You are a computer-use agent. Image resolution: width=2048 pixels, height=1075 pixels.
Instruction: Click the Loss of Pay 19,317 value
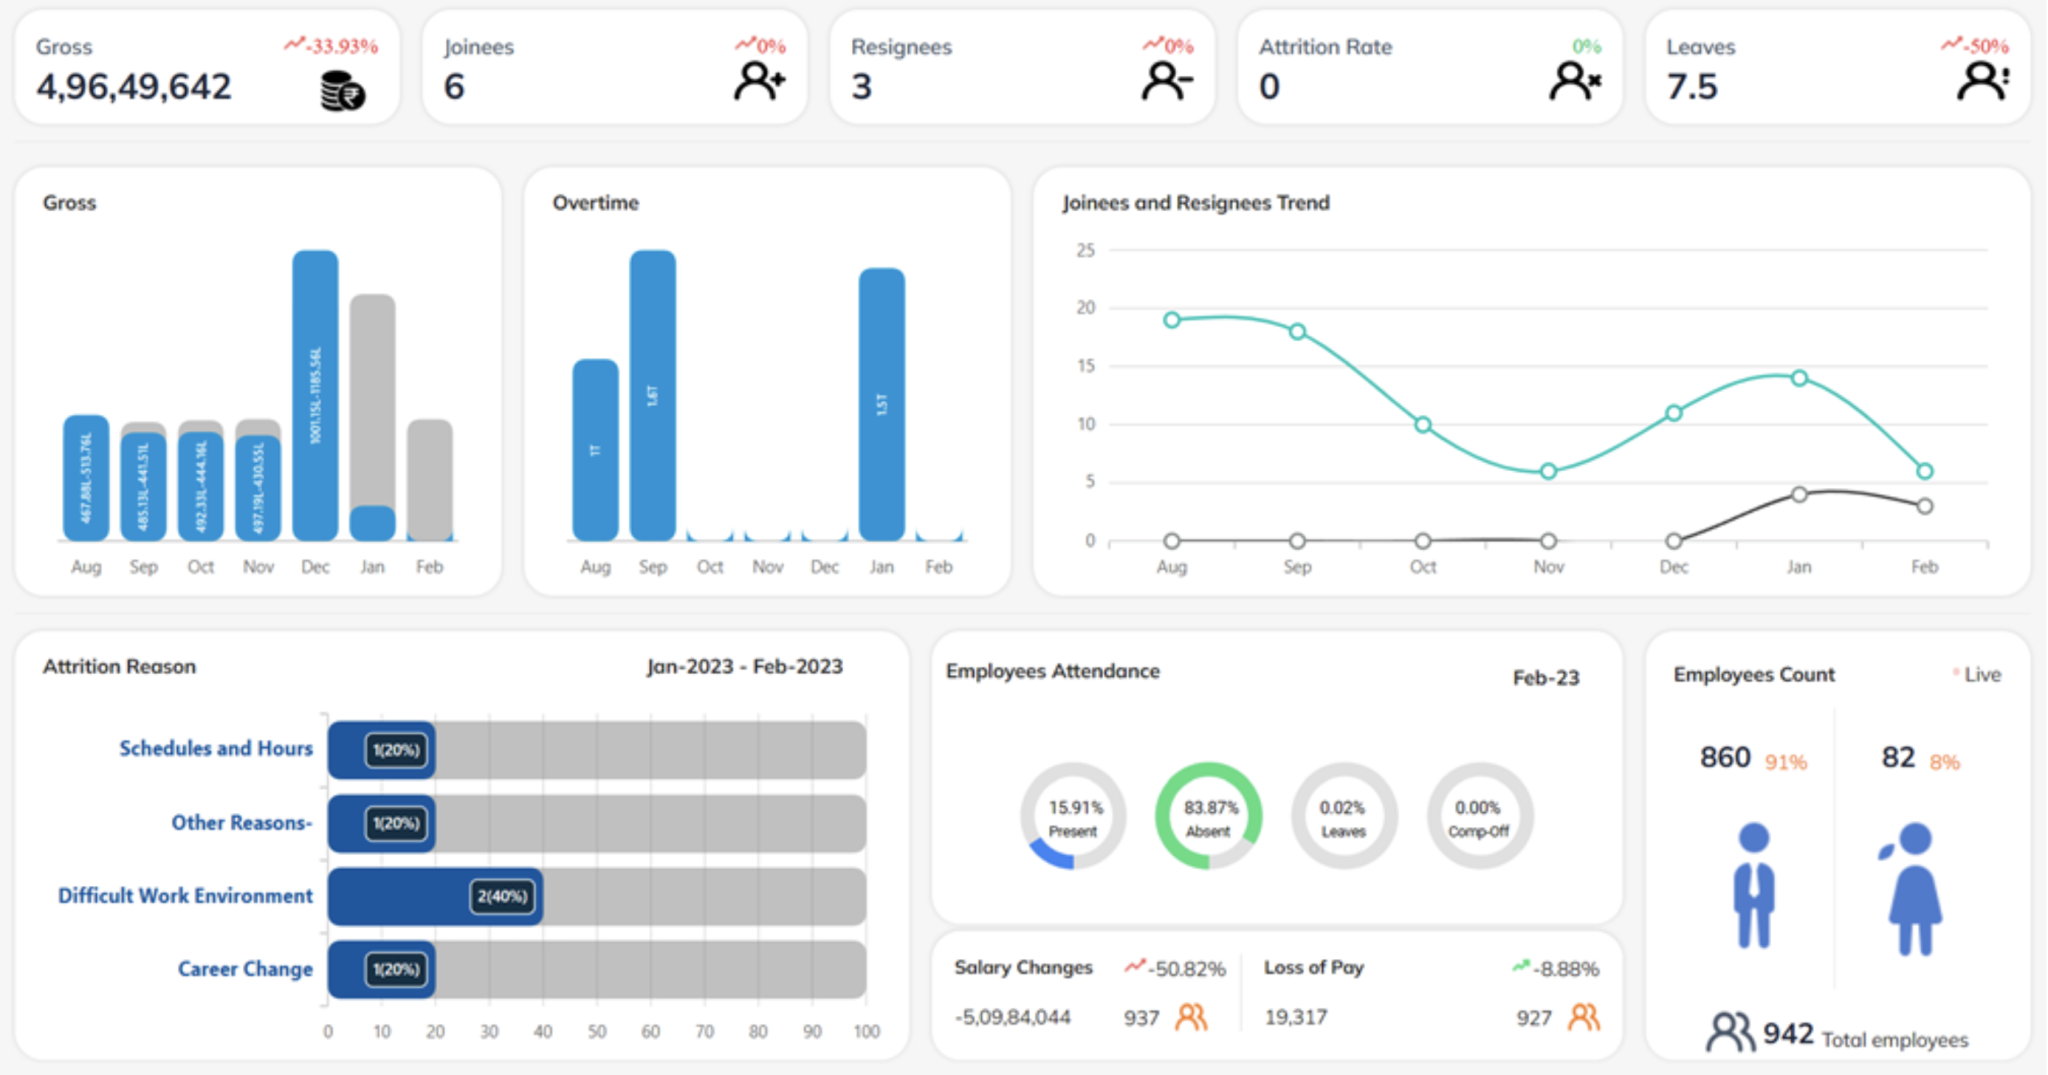[1295, 1017]
